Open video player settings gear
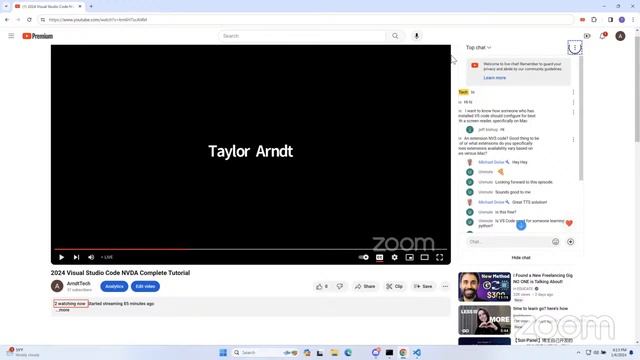This screenshot has height=360, width=640. (394, 257)
